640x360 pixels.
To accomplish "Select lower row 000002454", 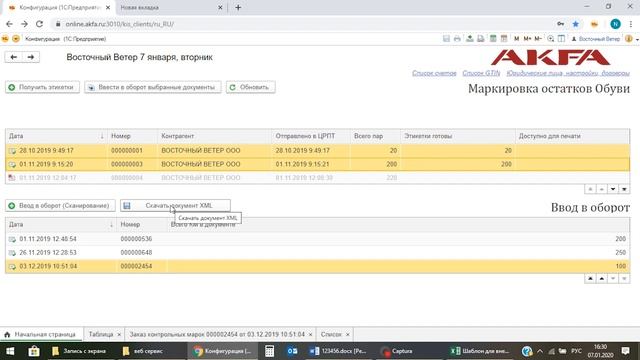I will [318, 266].
